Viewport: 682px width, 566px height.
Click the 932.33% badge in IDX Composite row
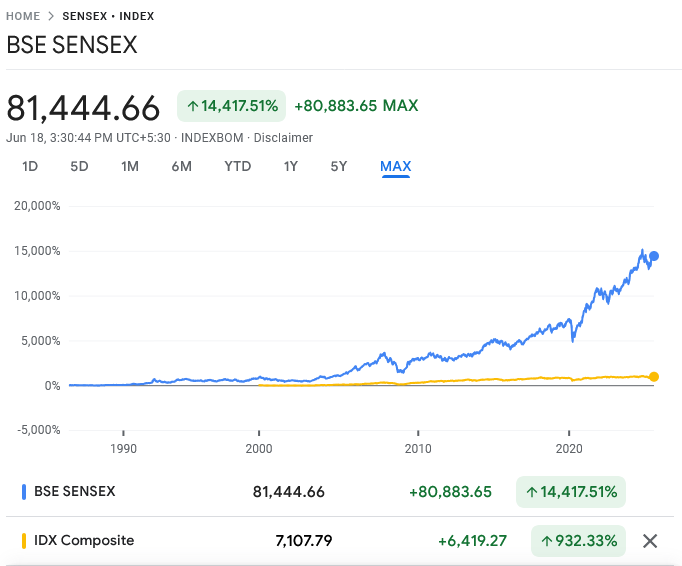coord(578,541)
